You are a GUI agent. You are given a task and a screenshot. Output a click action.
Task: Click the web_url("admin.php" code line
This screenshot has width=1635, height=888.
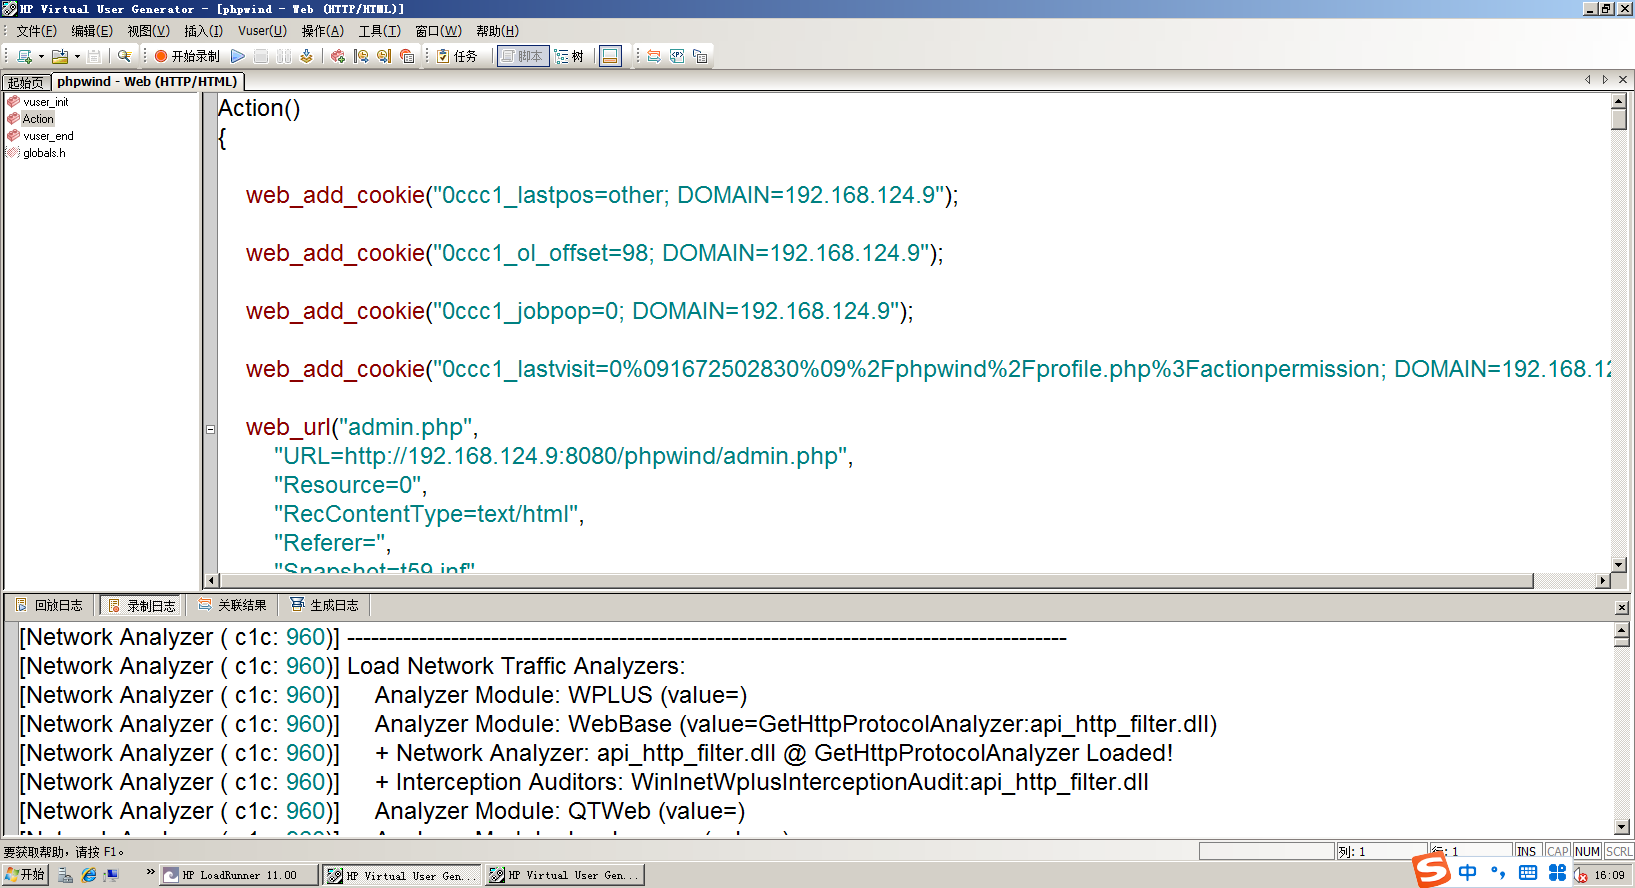362,427
